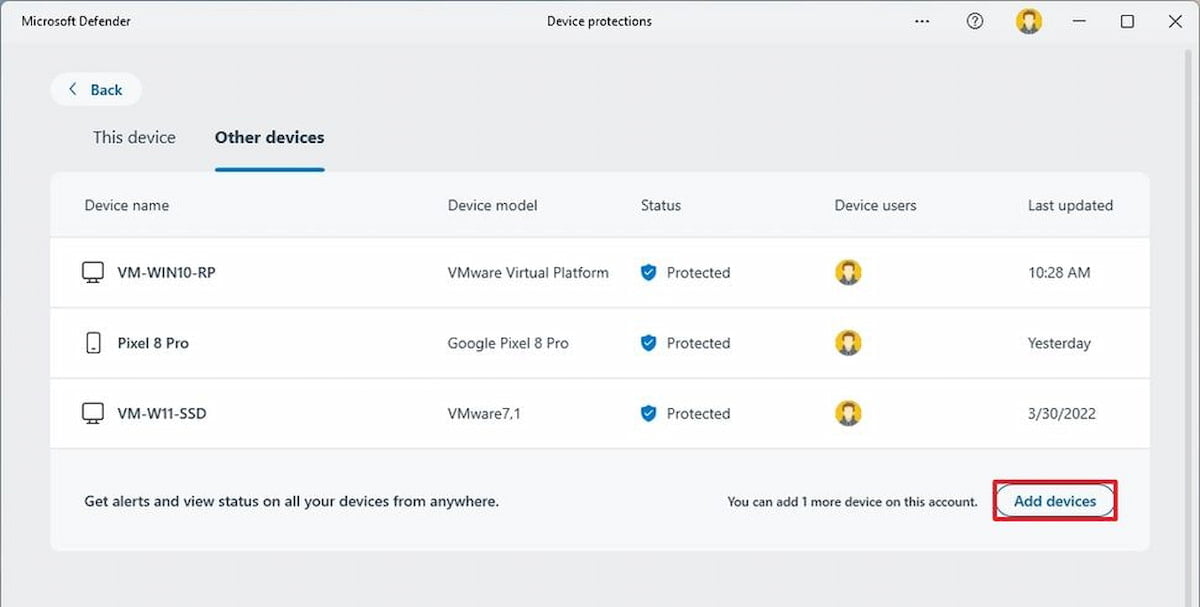Screen dimensions: 1200x607
Task: Click the Device users column header
Action: coord(876,205)
